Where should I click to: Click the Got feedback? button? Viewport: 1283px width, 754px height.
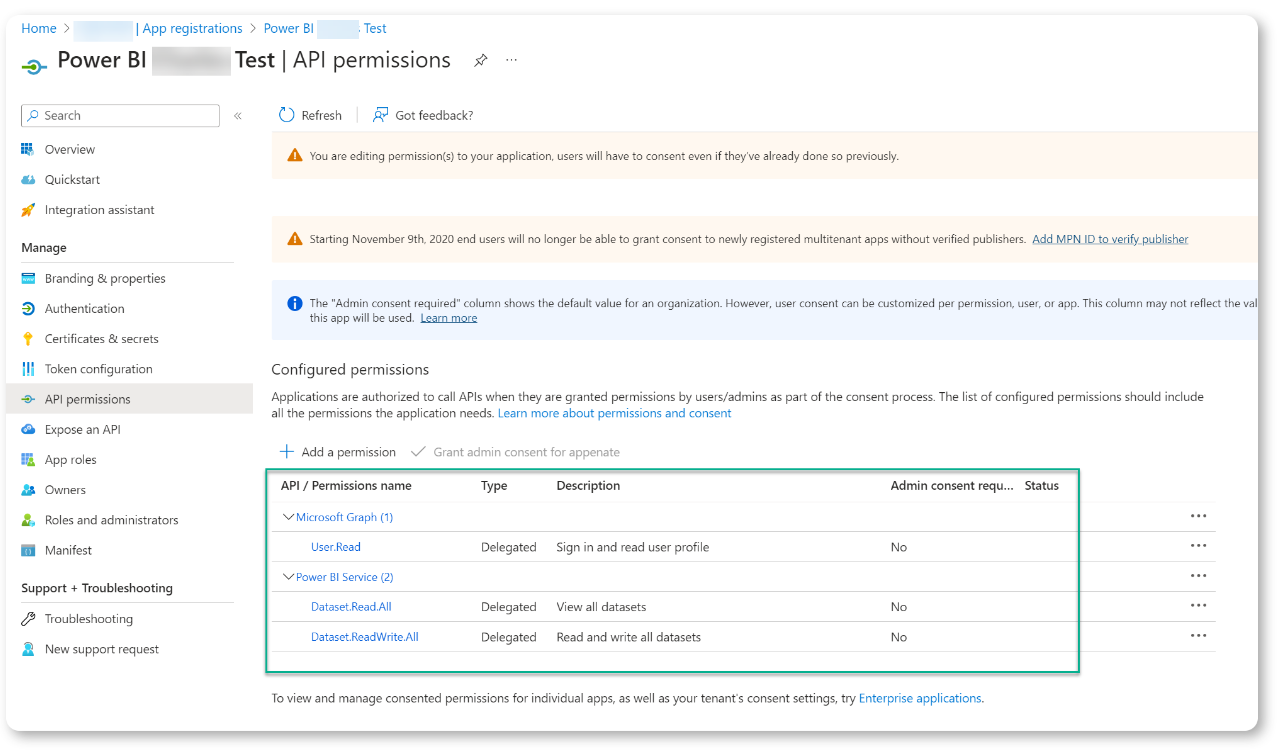click(x=423, y=115)
